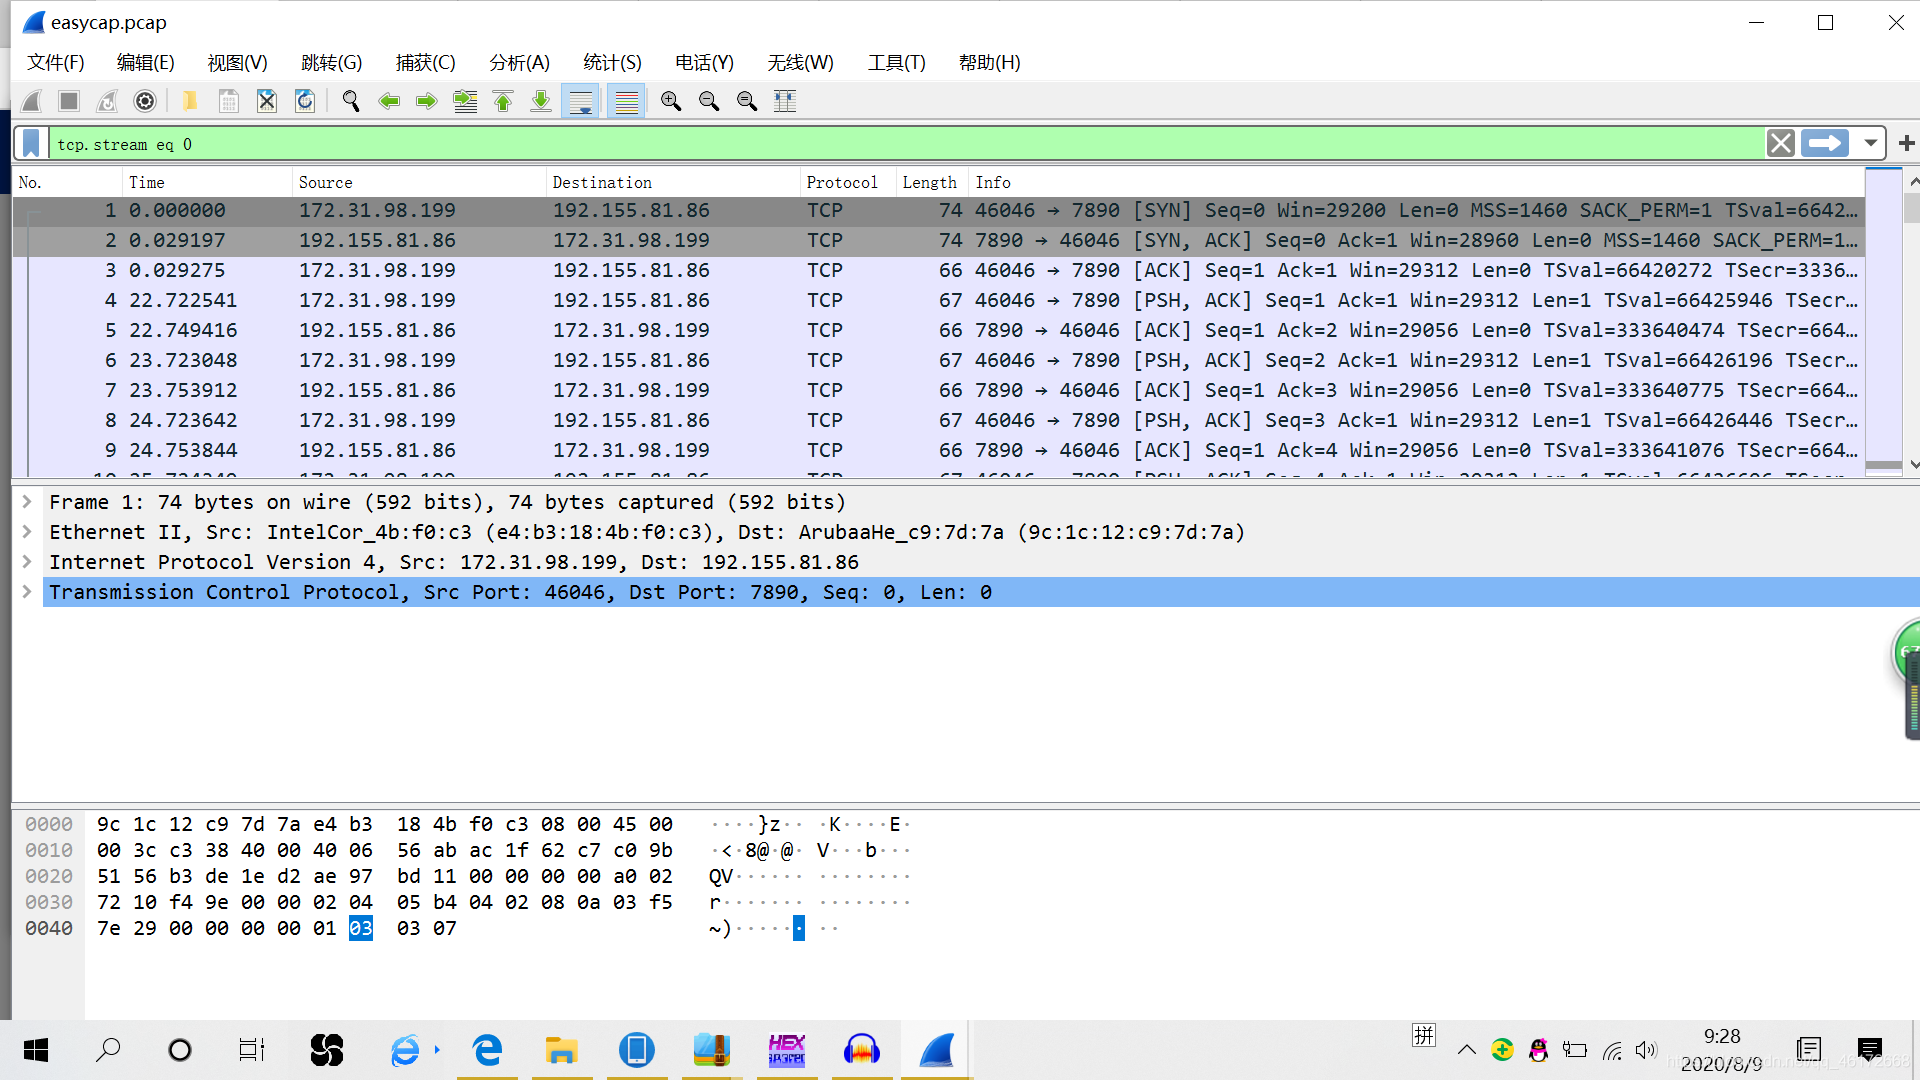
Task: Sort by the Info column header
Action: (1416, 182)
